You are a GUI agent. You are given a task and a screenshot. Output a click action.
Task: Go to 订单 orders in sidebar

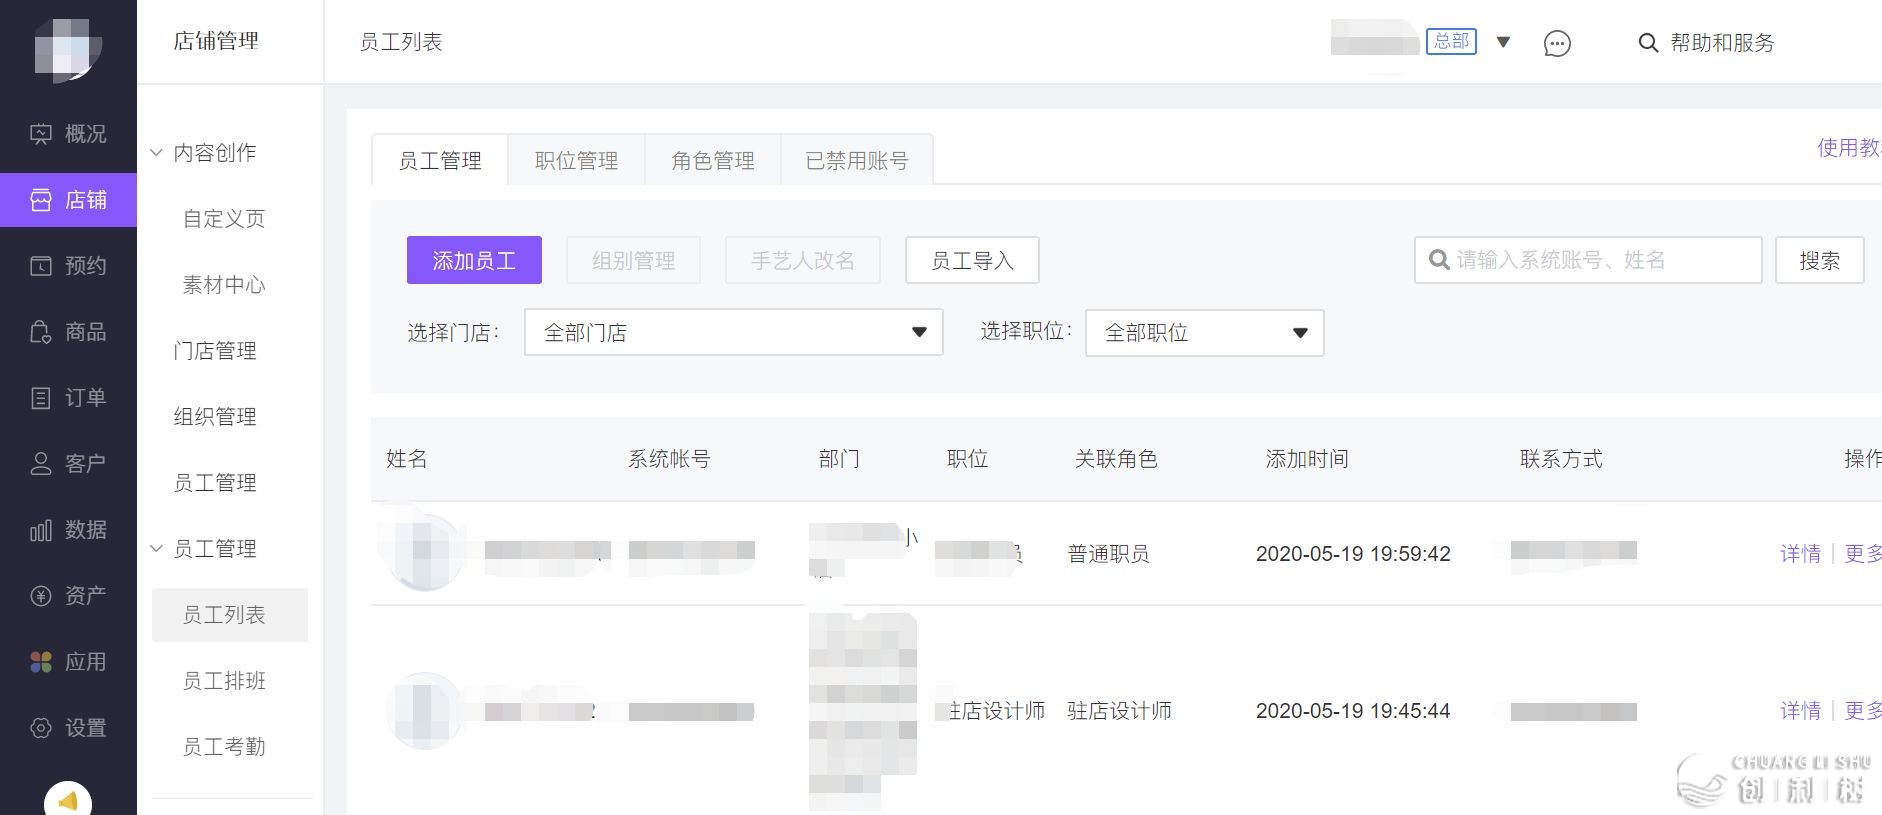(41, 398)
